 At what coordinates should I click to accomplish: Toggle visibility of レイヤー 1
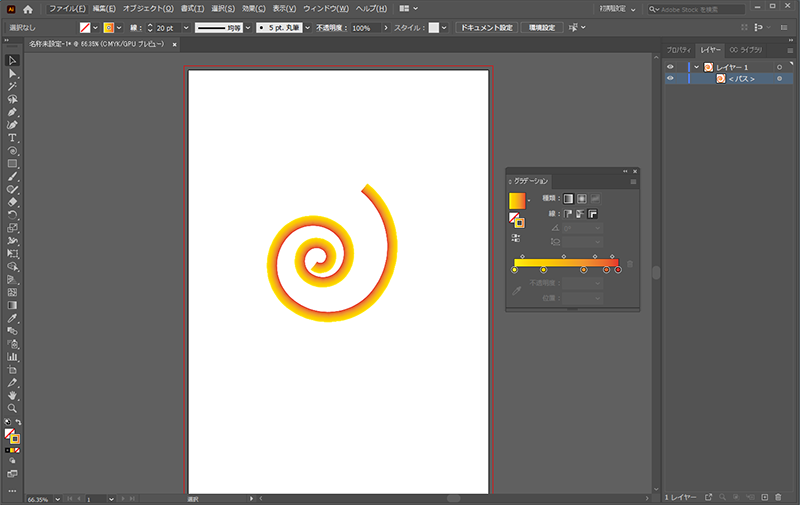tap(671, 67)
